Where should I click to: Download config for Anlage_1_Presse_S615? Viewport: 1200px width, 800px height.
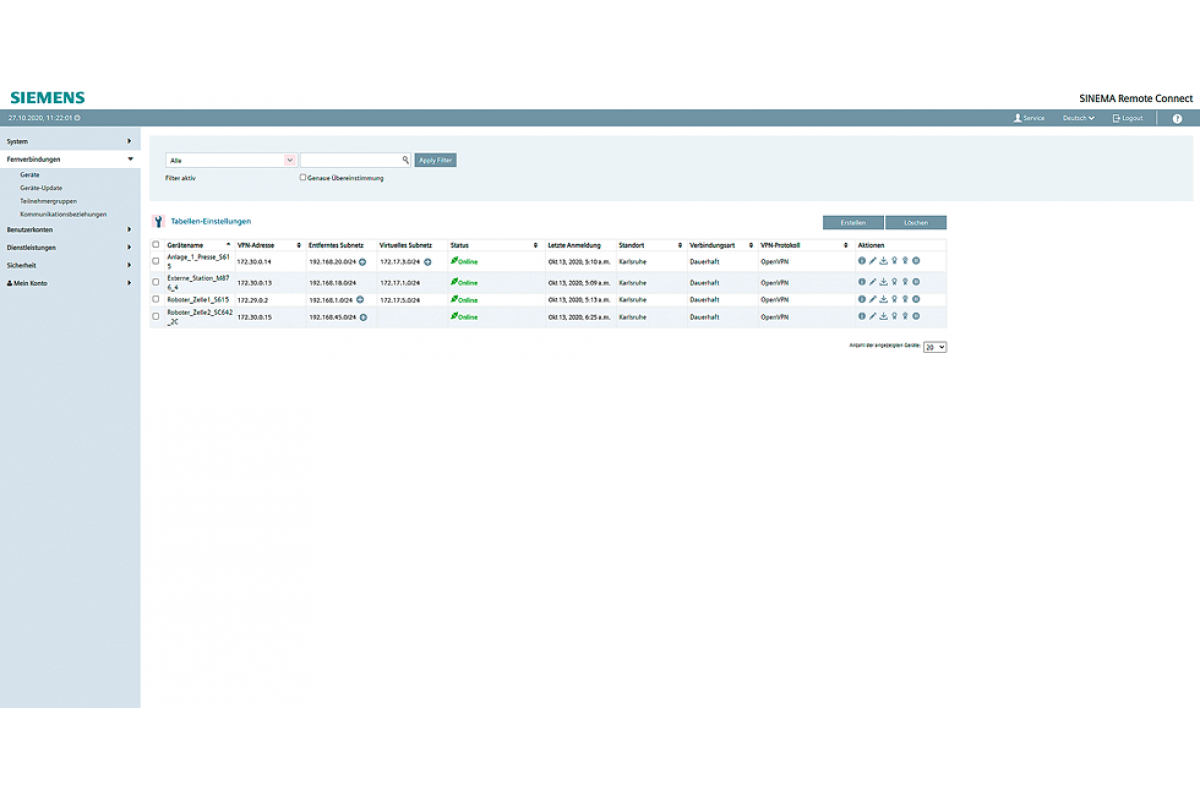(883, 261)
